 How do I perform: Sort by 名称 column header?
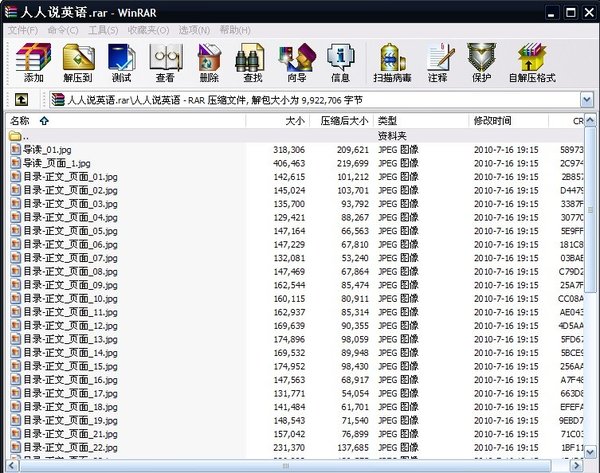126,121
